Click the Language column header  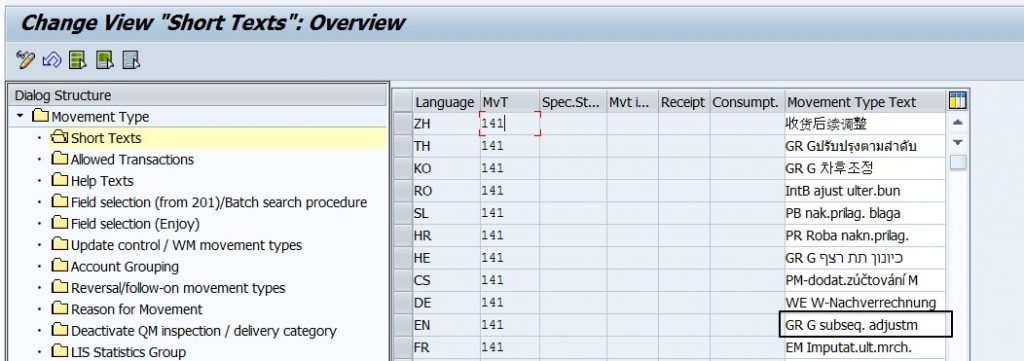click(445, 102)
